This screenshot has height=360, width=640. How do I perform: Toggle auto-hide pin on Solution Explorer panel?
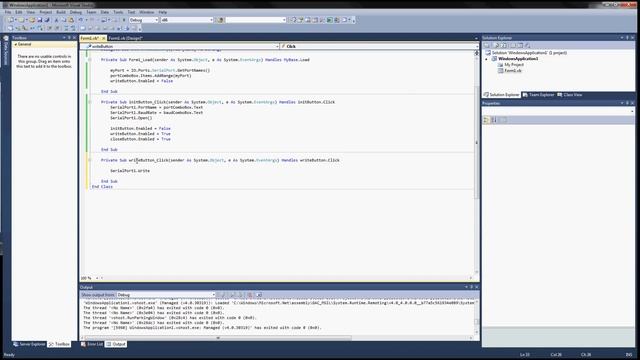click(x=627, y=38)
